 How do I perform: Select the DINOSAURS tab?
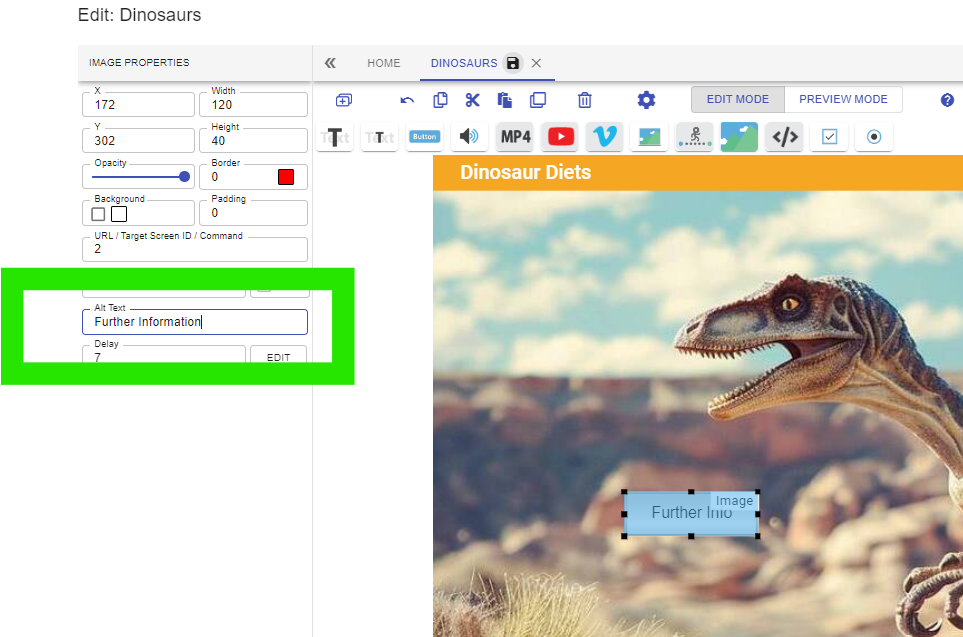(464, 63)
